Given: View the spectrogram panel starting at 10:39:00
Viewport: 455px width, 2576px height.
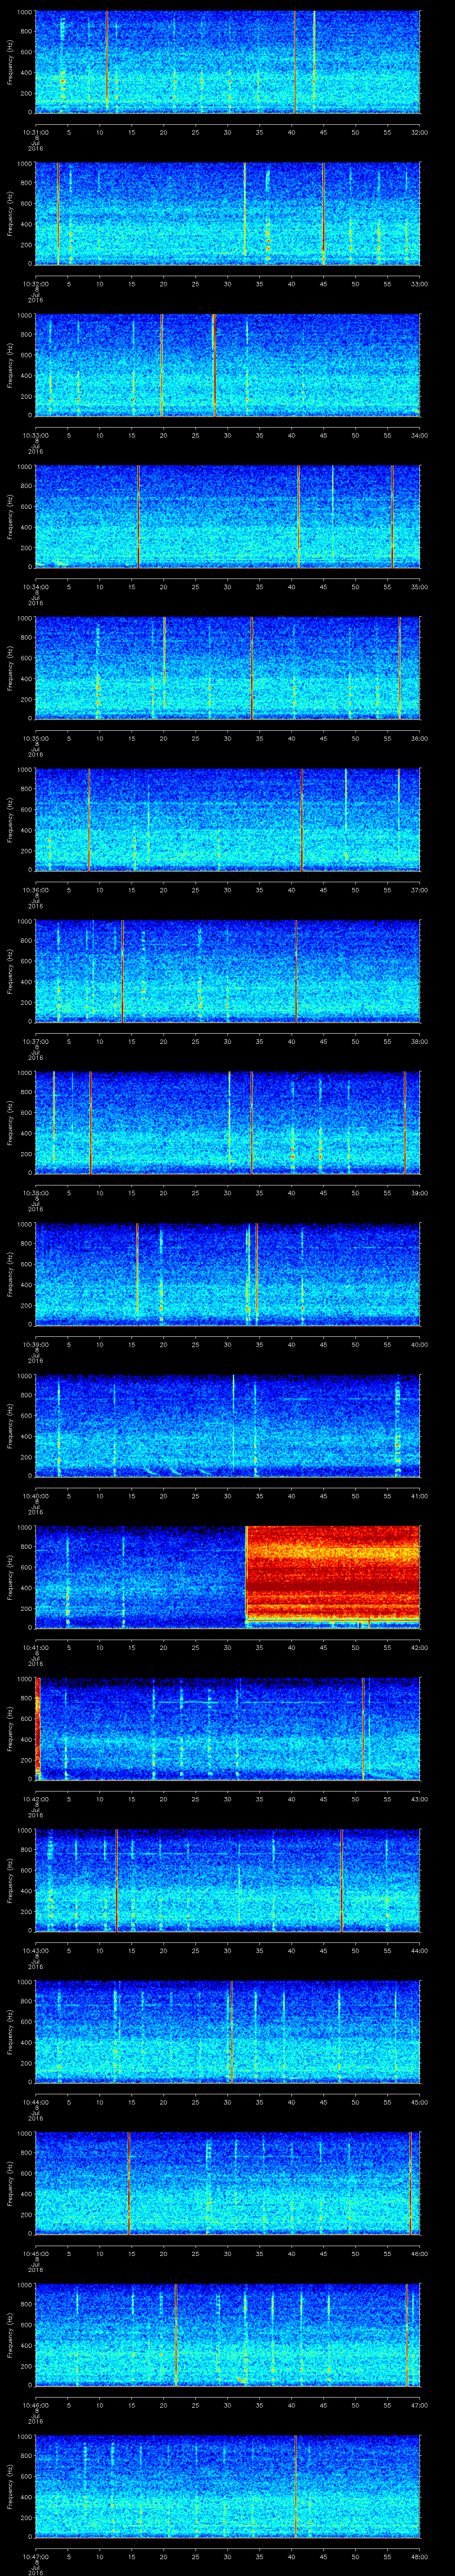Looking at the screenshot, I should point(227,1275).
